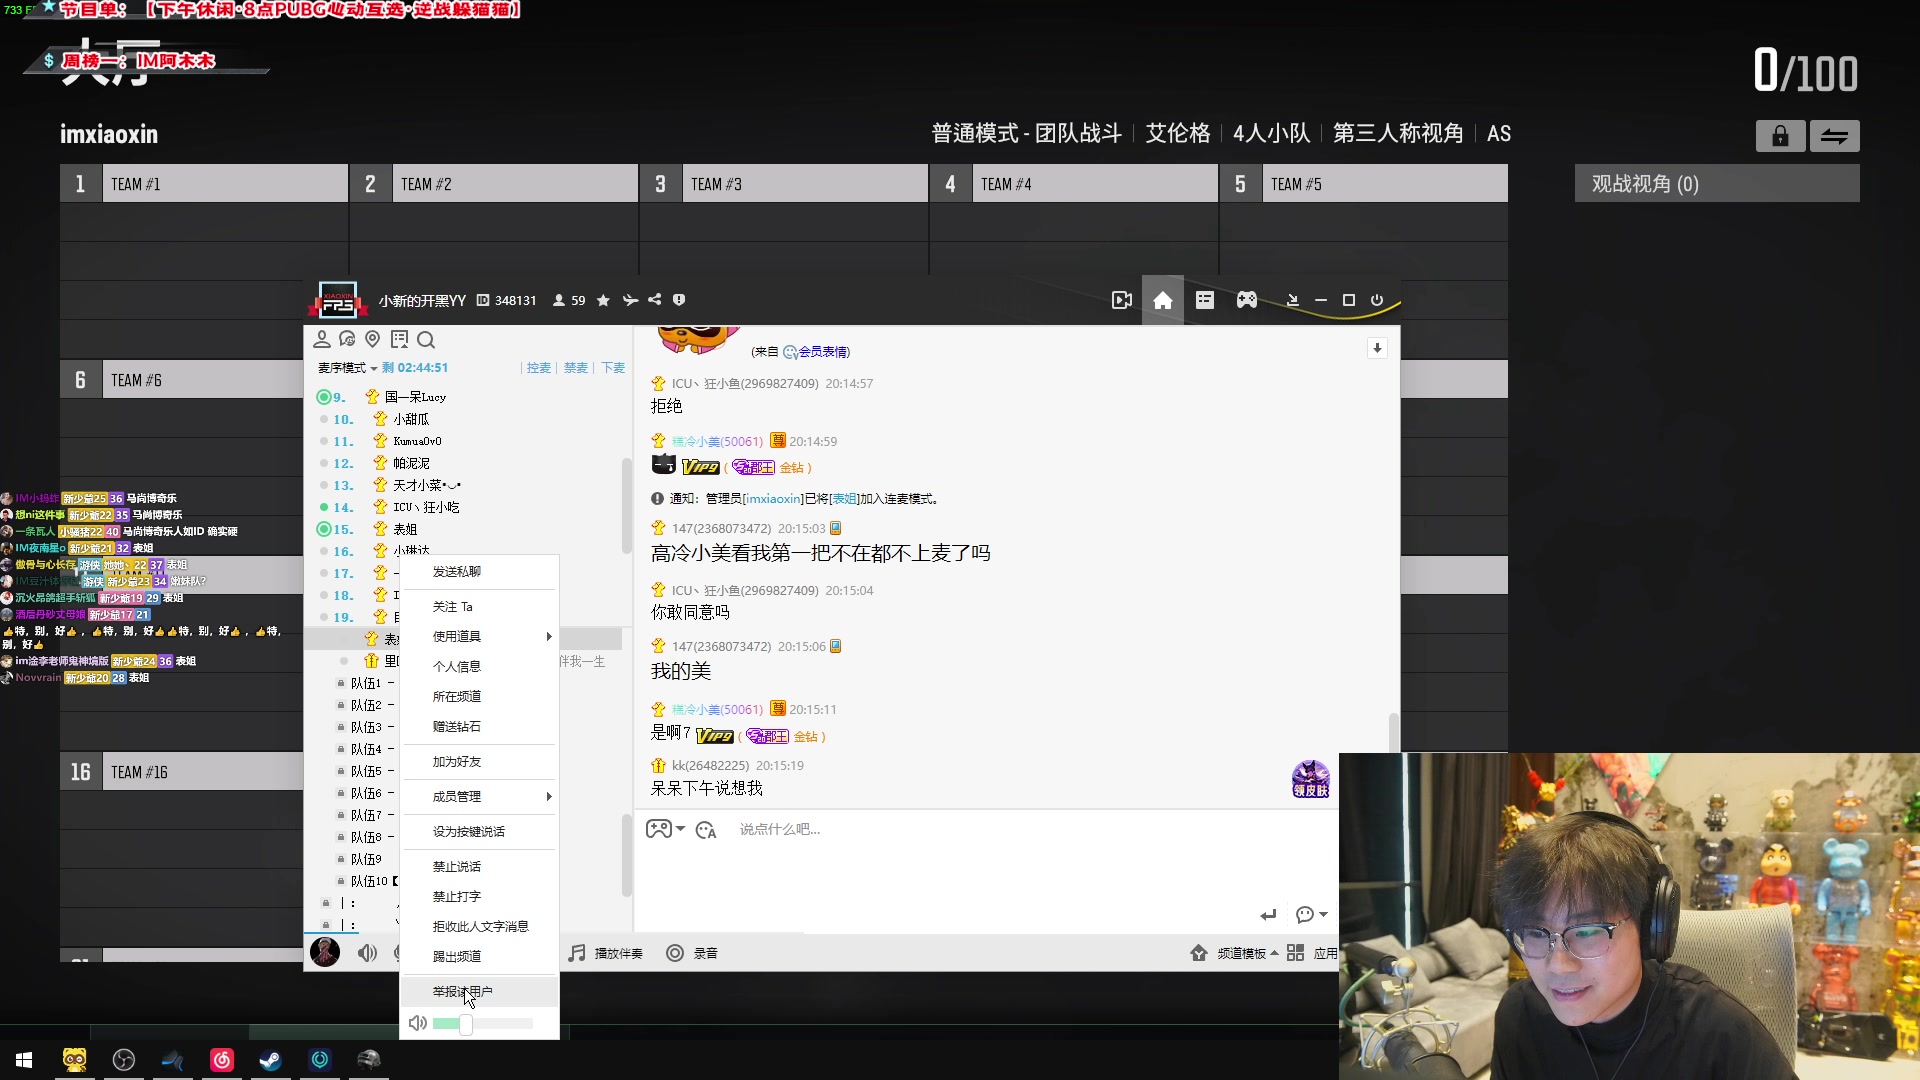Expand 成员管理 submenu
This screenshot has height=1080, width=1920.
tap(479, 797)
